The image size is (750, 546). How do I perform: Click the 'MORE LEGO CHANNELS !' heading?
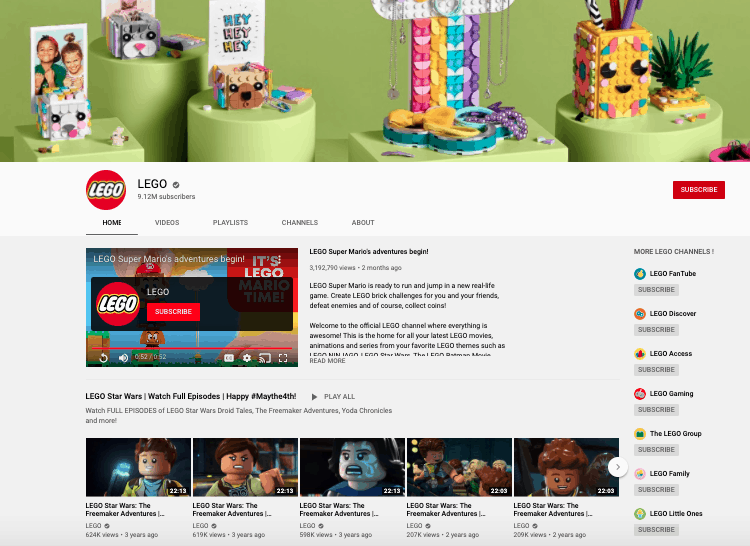tap(673, 251)
